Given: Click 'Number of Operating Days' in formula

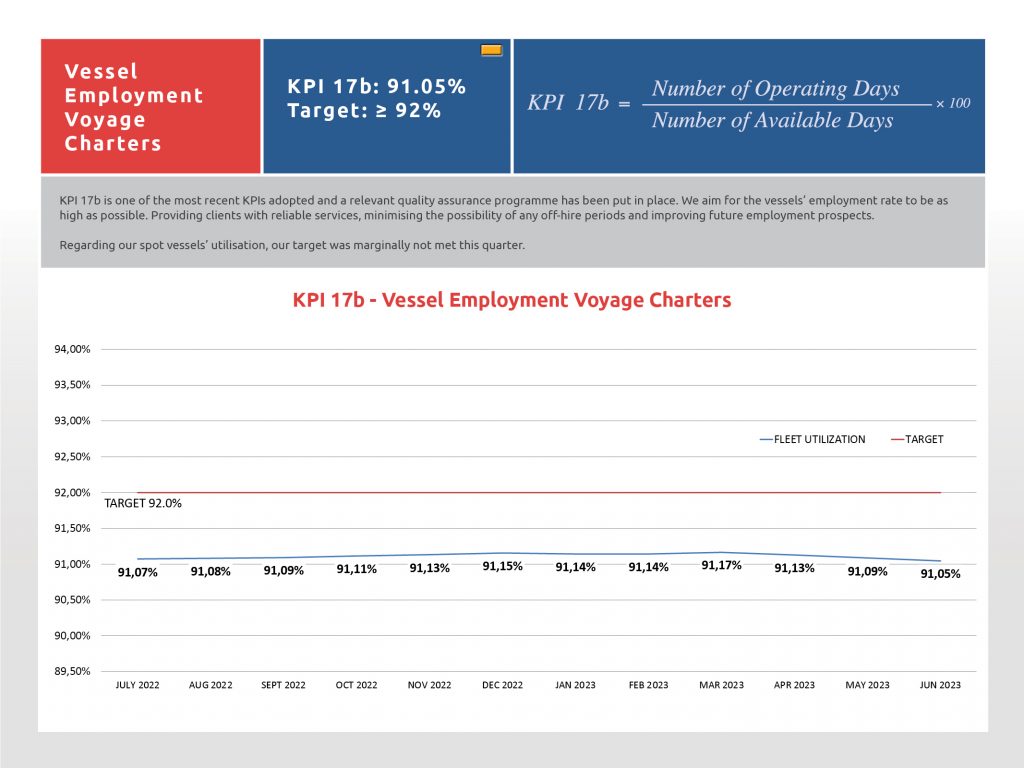Looking at the screenshot, I should pyautogui.click(x=775, y=88).
